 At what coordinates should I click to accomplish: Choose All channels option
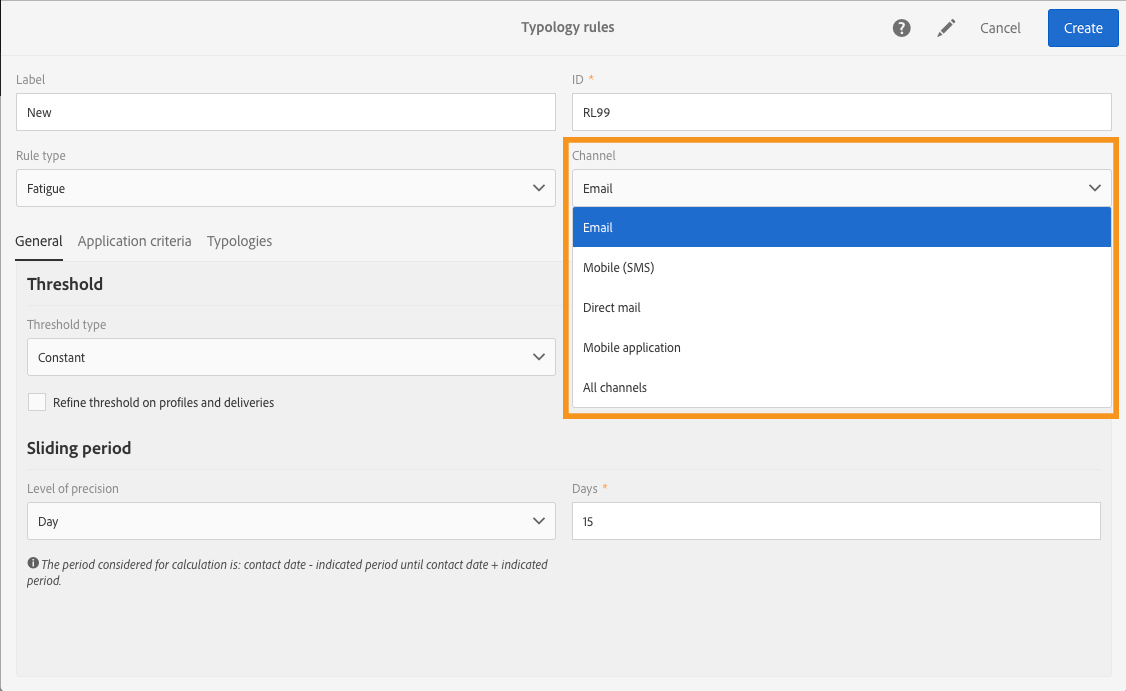(x=841, y=387)
